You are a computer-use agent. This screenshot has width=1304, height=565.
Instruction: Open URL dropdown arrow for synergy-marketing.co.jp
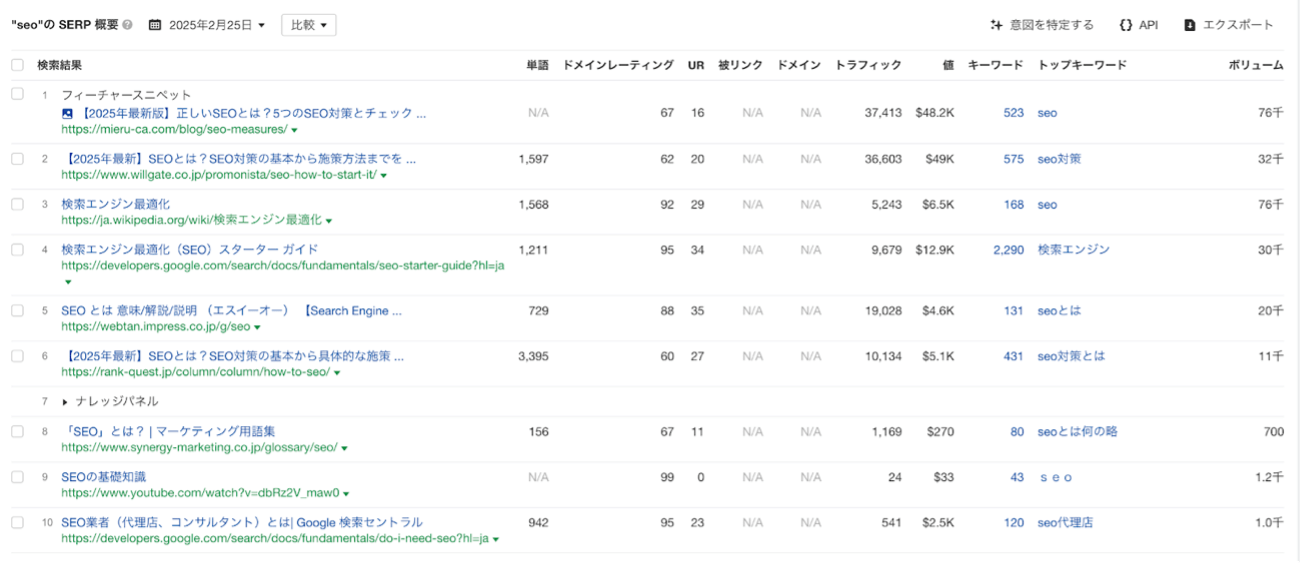pyautogui.click(x=345, y=449)
